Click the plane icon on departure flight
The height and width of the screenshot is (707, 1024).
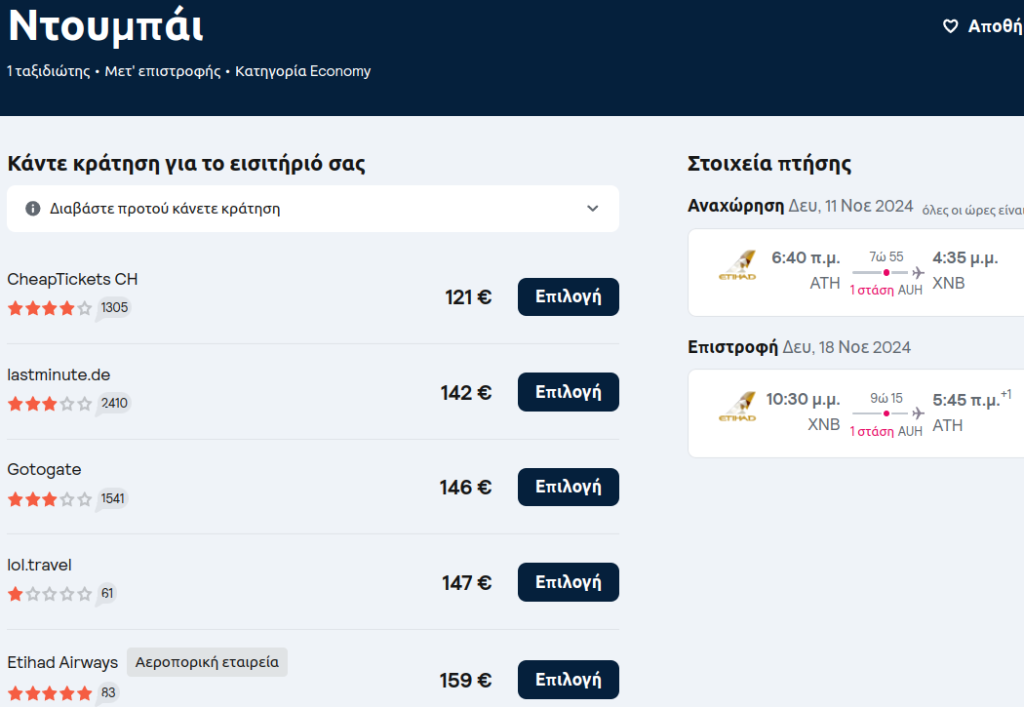[918, 272]
